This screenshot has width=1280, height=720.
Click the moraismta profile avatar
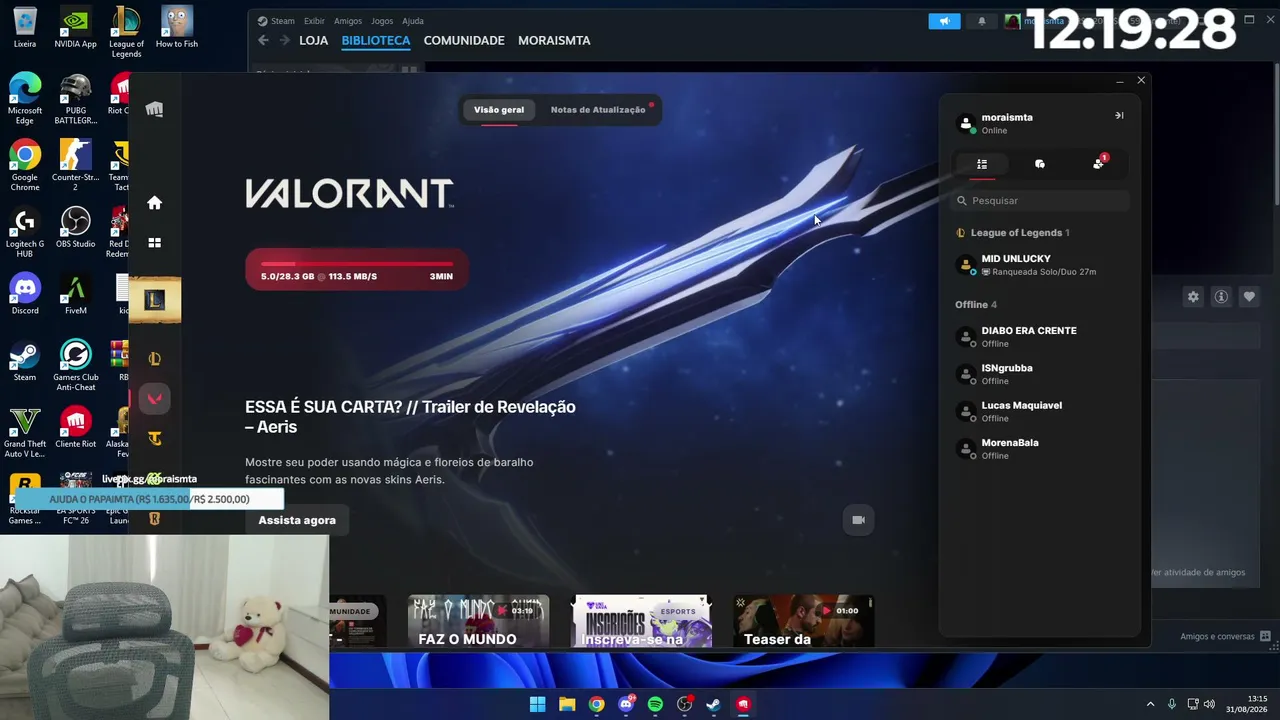click(966, 123)
